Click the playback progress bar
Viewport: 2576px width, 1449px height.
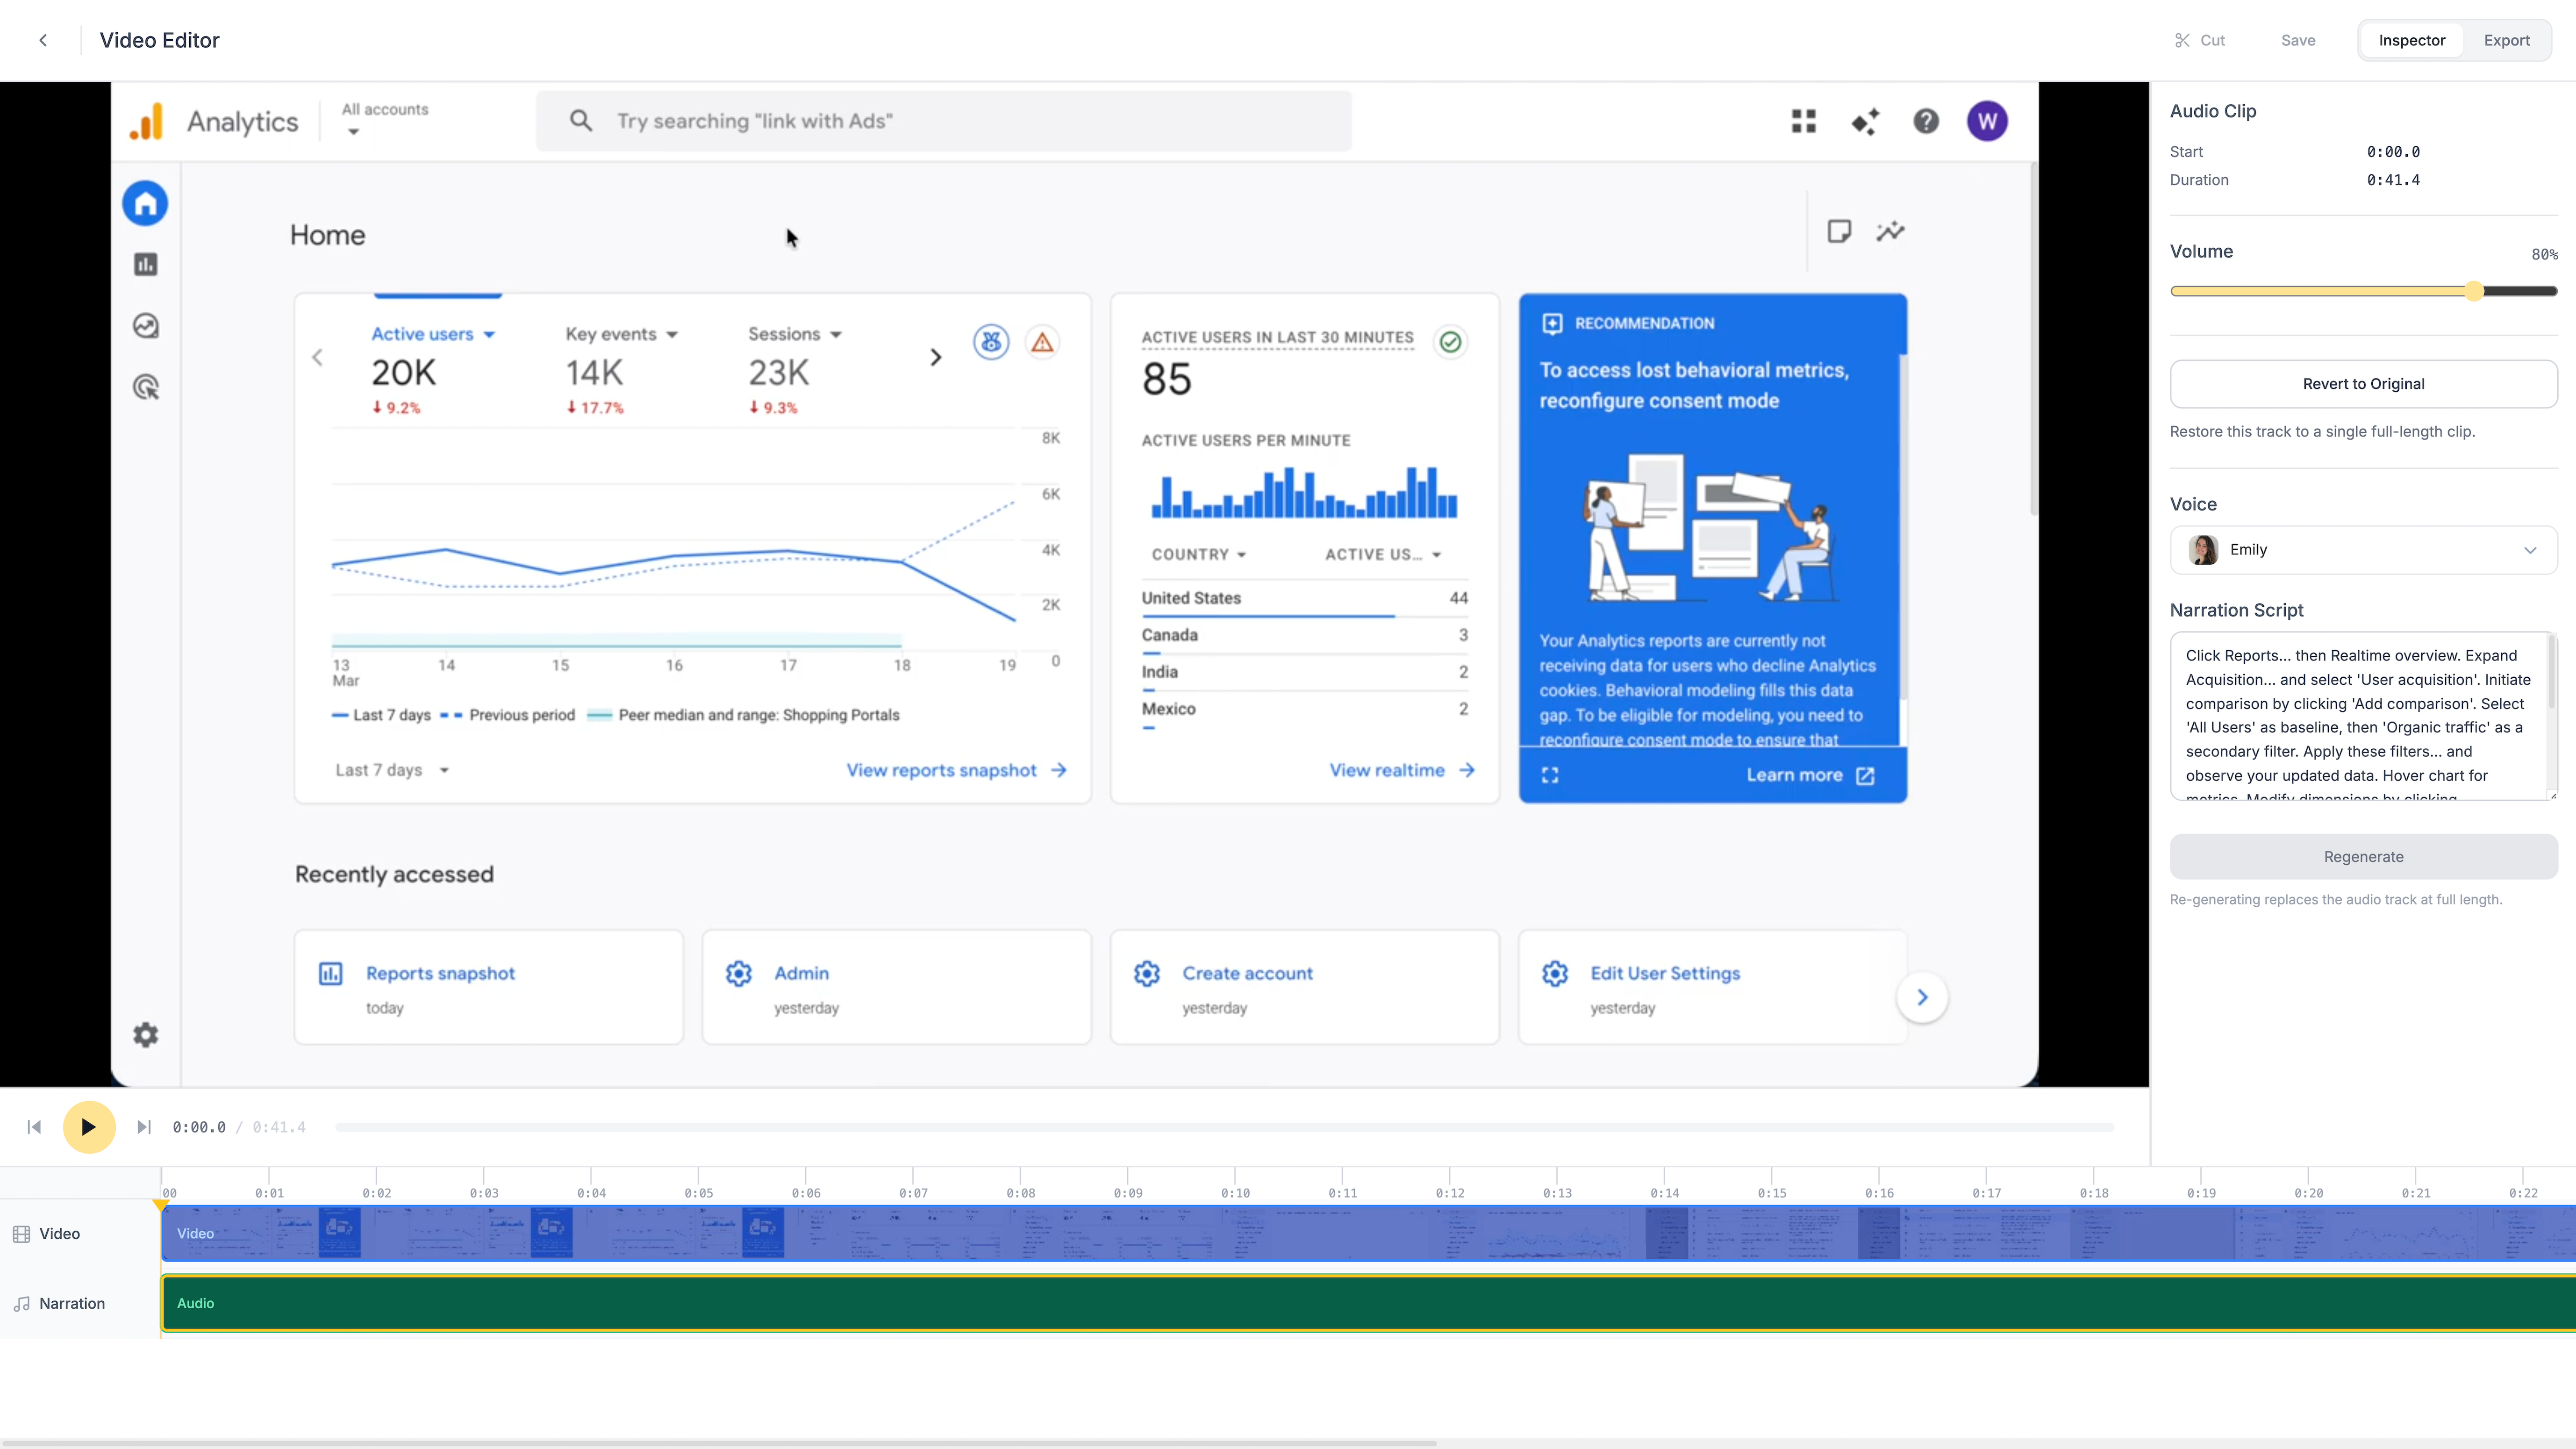[1224, 1127]
